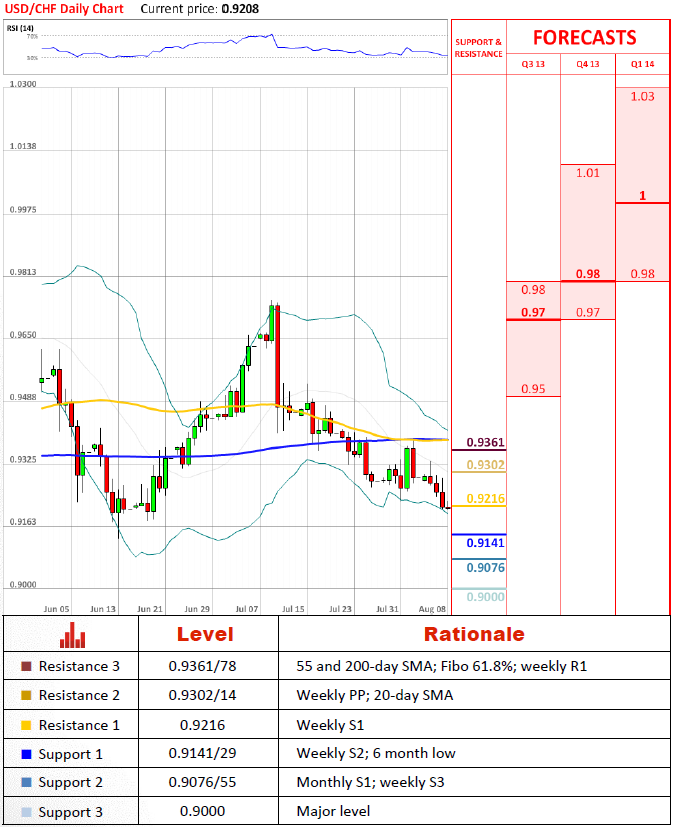Click the 0.9076 support level marker
This screenshot has width=674, height=827.
pyautogui.click(x=485, y=568)
